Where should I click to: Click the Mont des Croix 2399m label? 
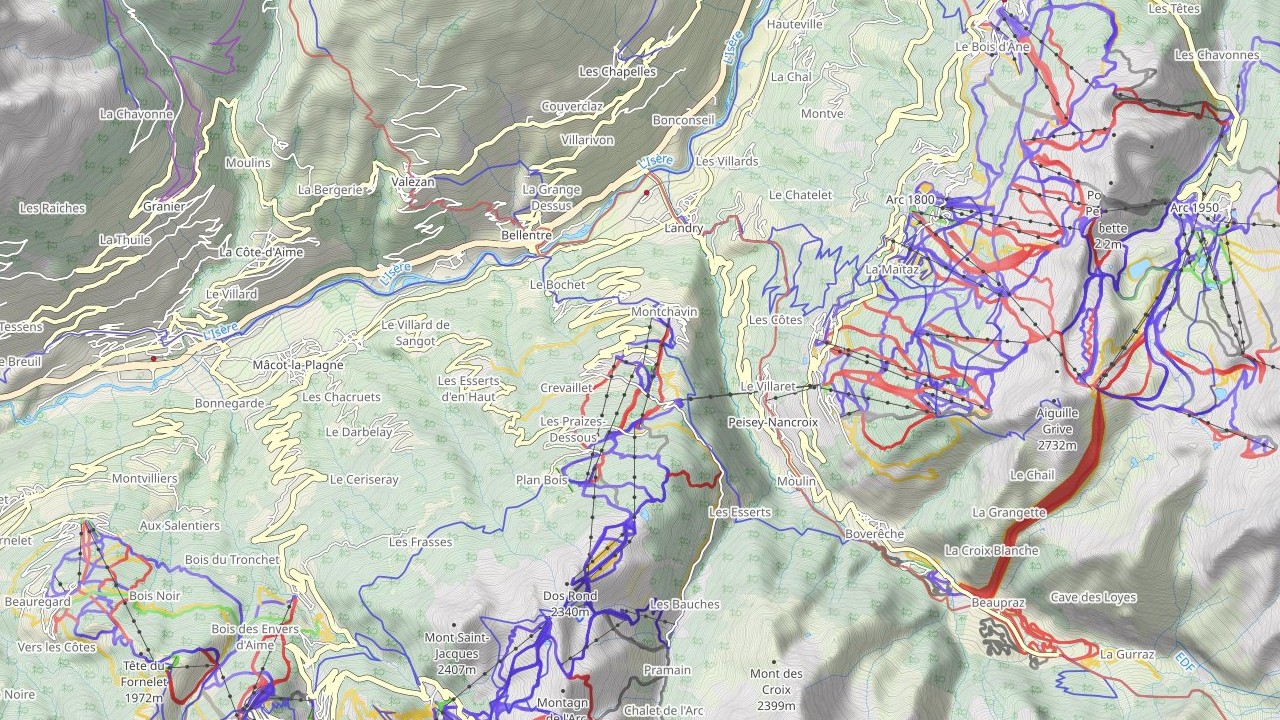click(x=776, y=690)
